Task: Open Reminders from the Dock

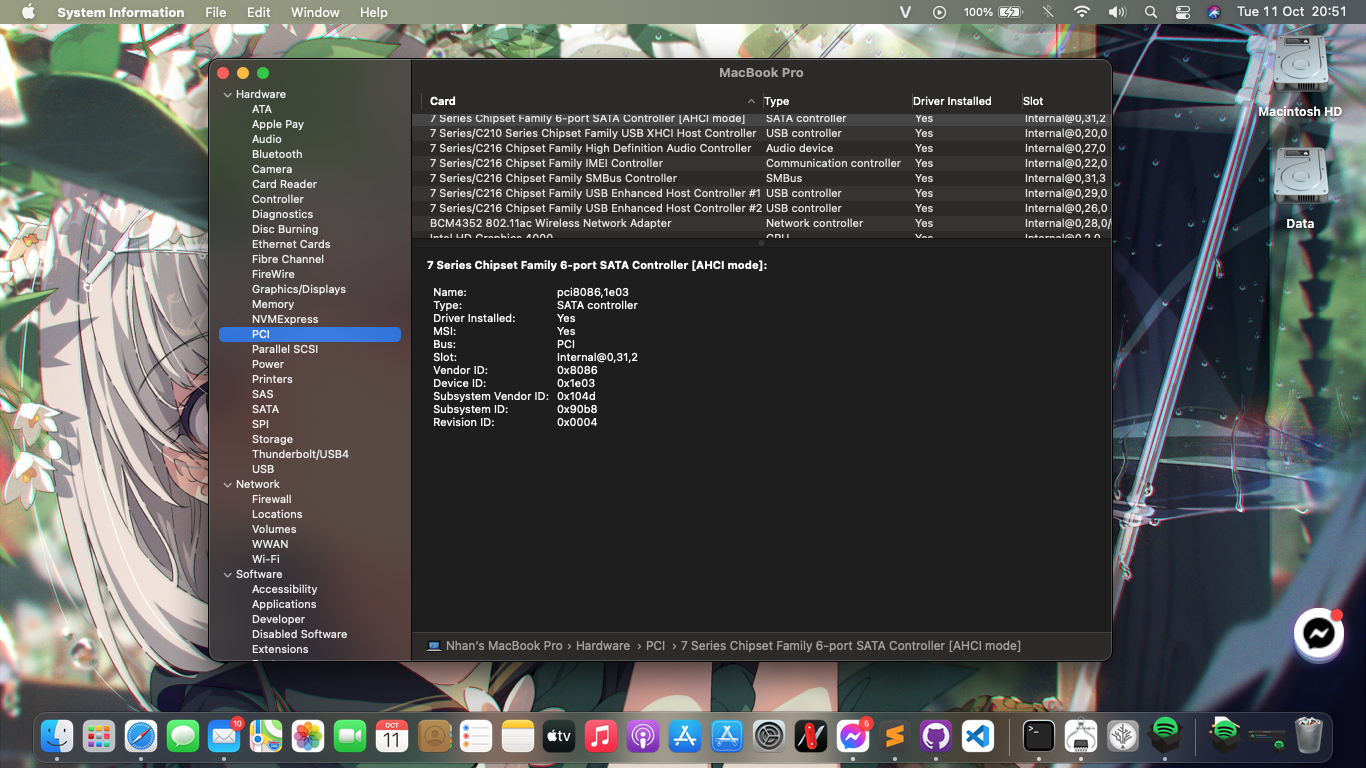Action: tap(476, 737)
